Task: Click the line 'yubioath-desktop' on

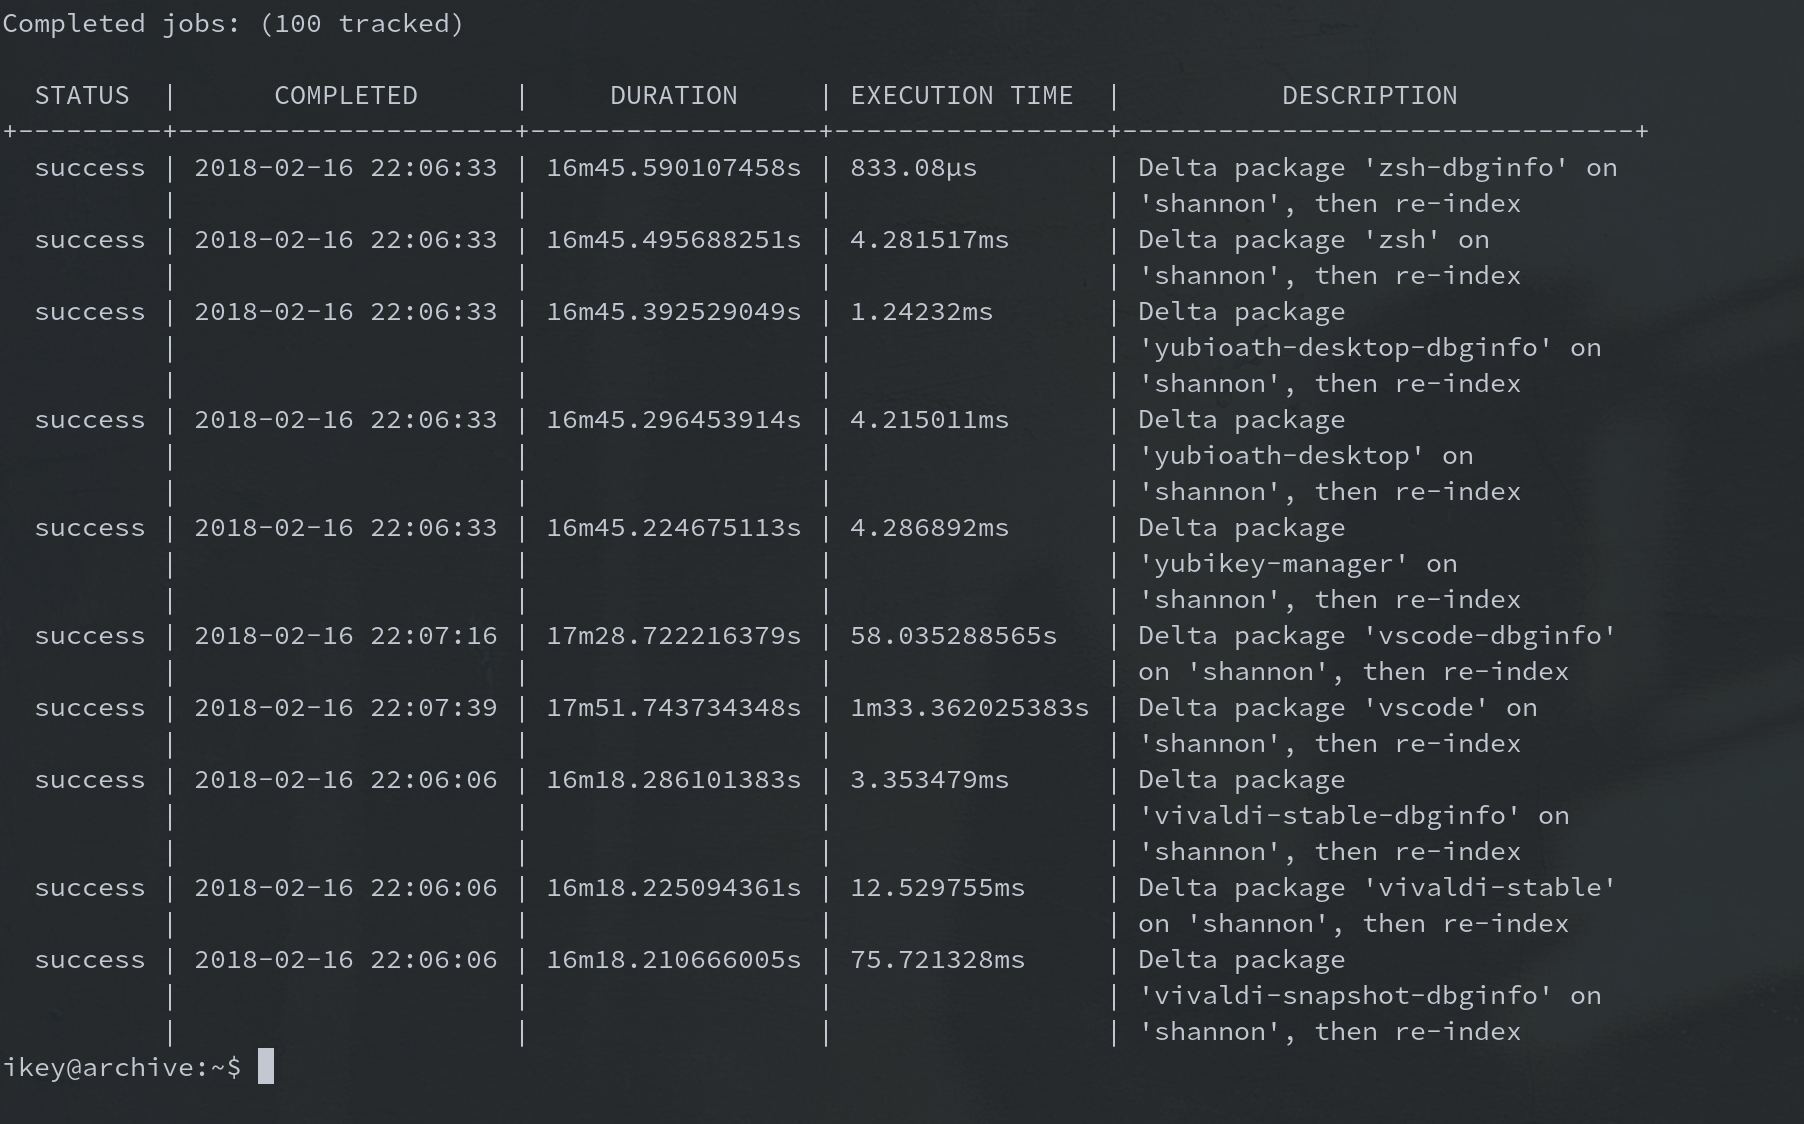Action: coord(1306,455)
